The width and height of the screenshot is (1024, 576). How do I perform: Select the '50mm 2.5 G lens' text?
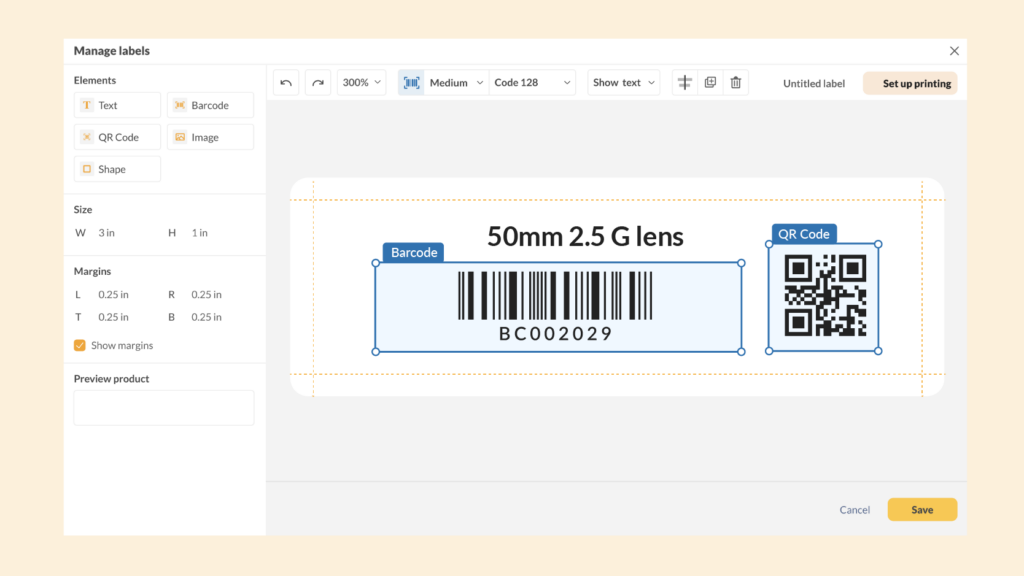[x=585, y=236]
